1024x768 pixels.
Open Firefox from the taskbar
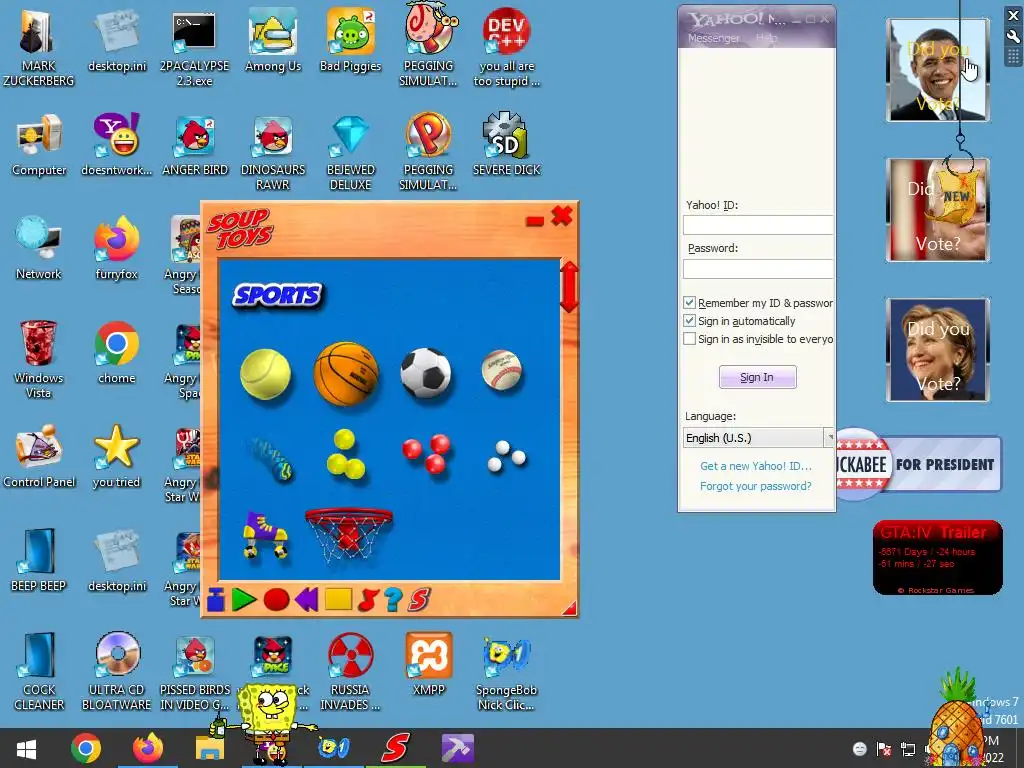(x=148, y=748)
